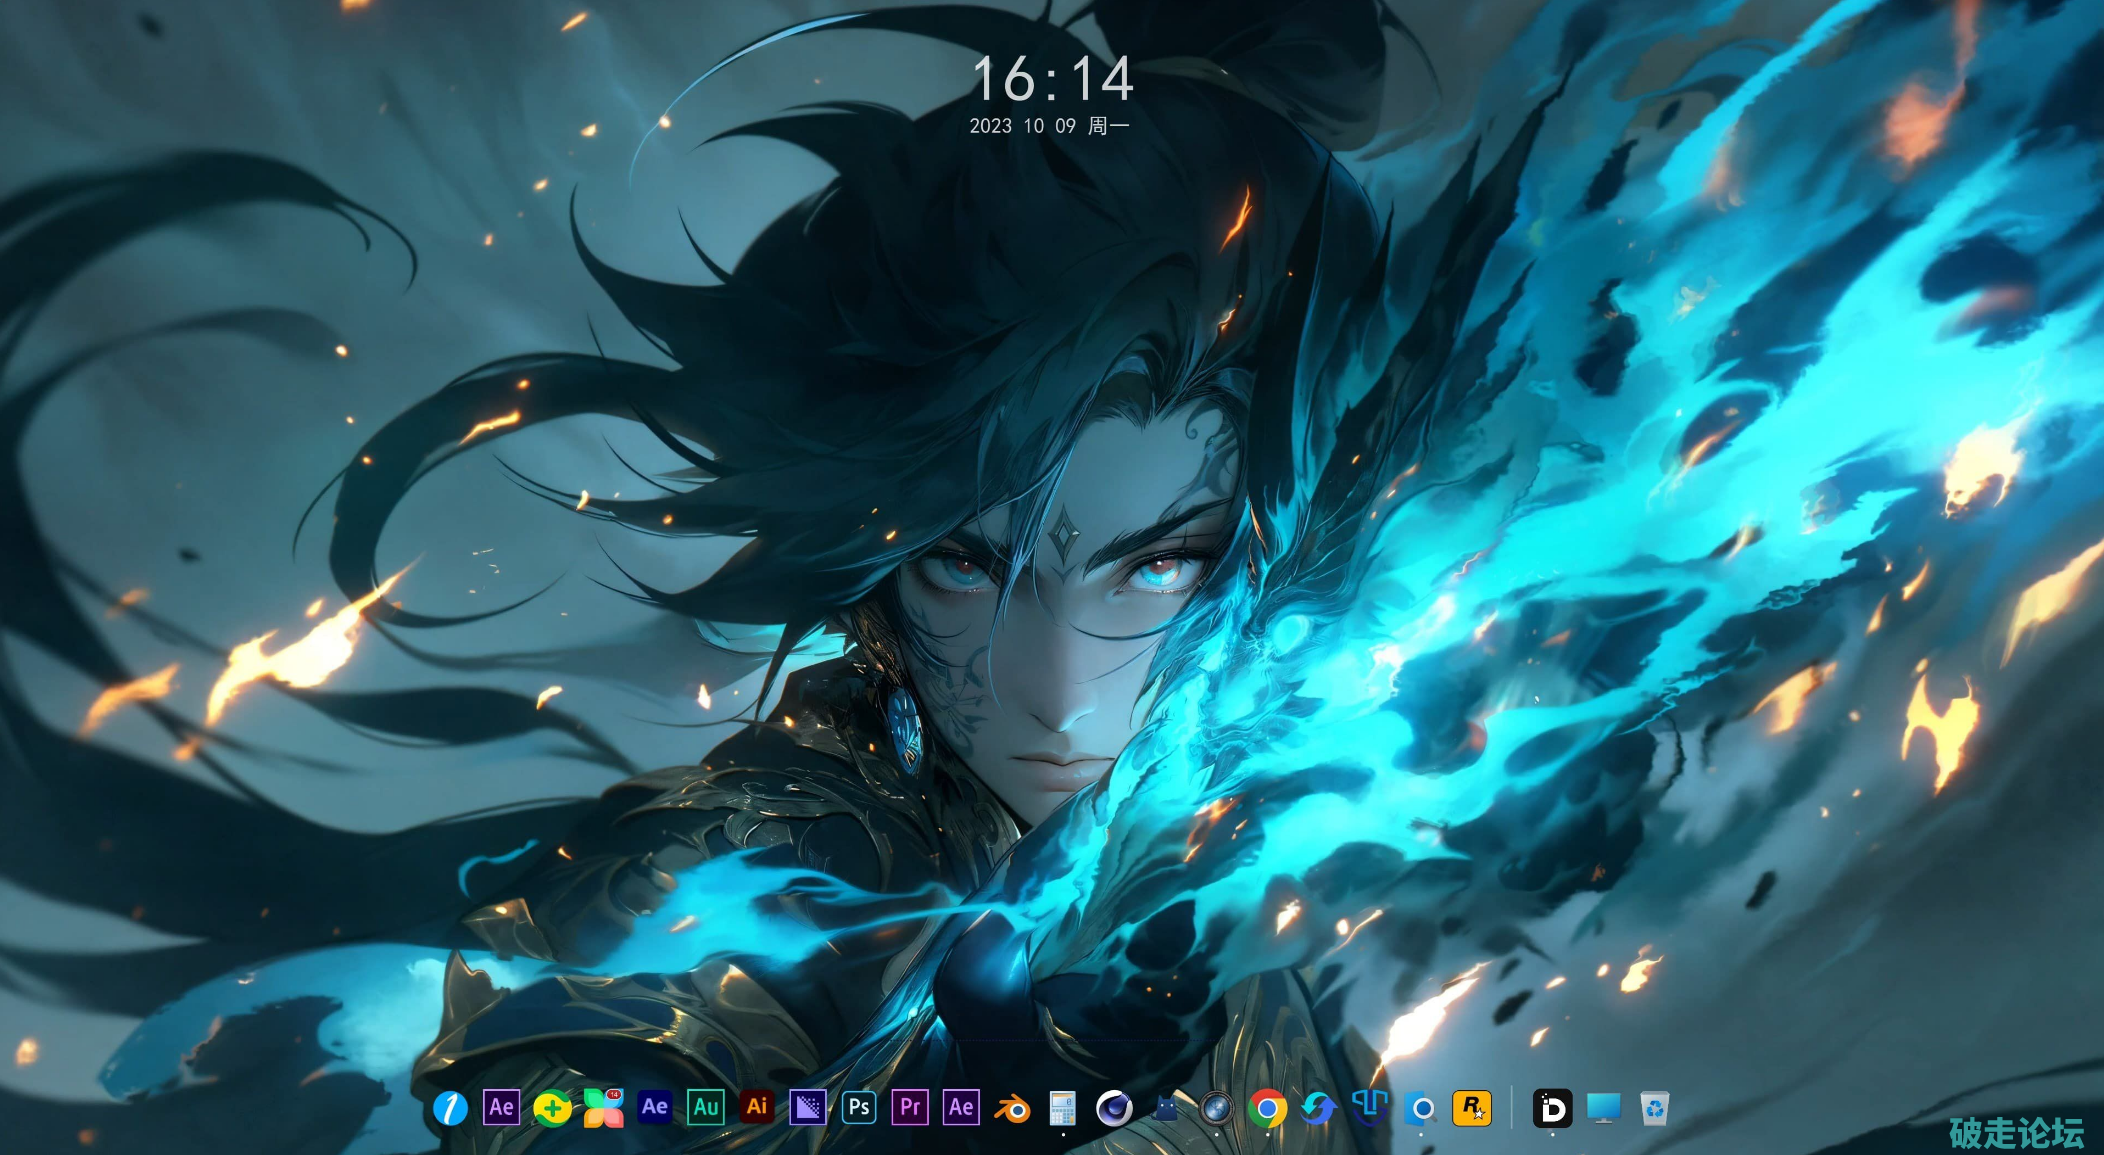Image resolution: width=2104 pixels, height=1155 pixels.
Task: Launch Adobe Premiere Pro from the dock
Action: [910, 1107]
